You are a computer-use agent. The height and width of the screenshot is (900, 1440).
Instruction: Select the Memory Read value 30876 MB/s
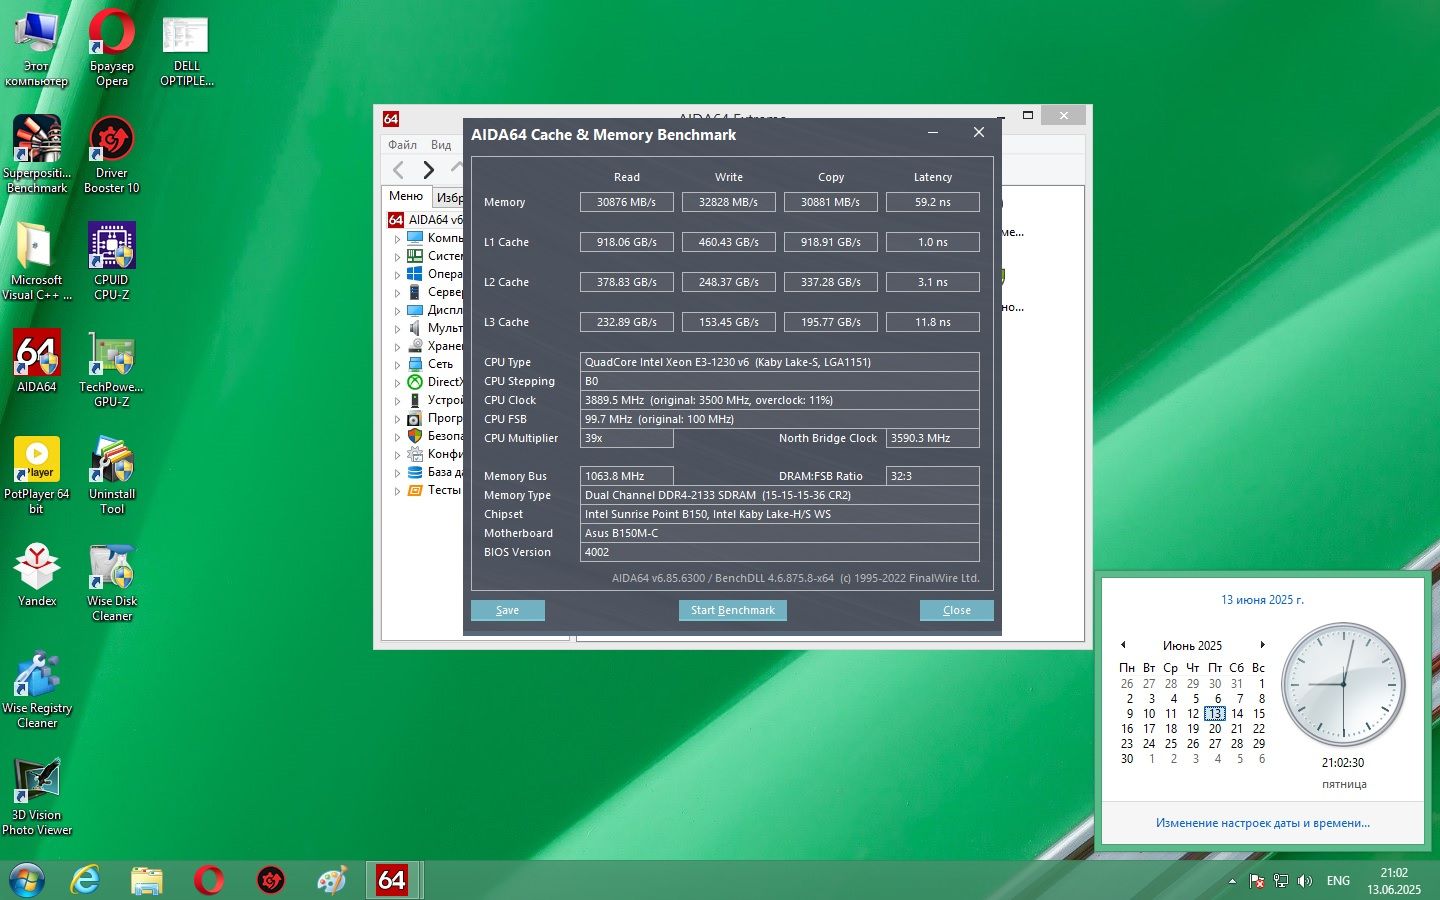point(627,202)
